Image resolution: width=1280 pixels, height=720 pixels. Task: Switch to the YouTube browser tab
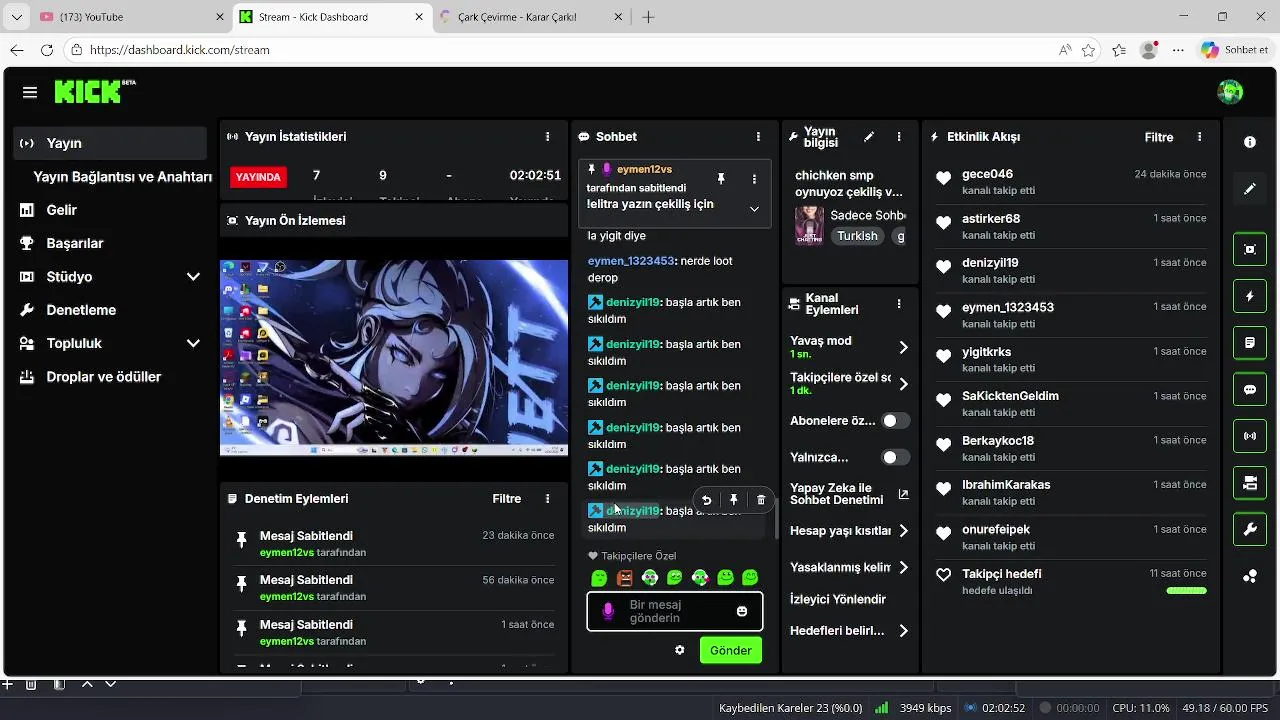click(130, 17)
